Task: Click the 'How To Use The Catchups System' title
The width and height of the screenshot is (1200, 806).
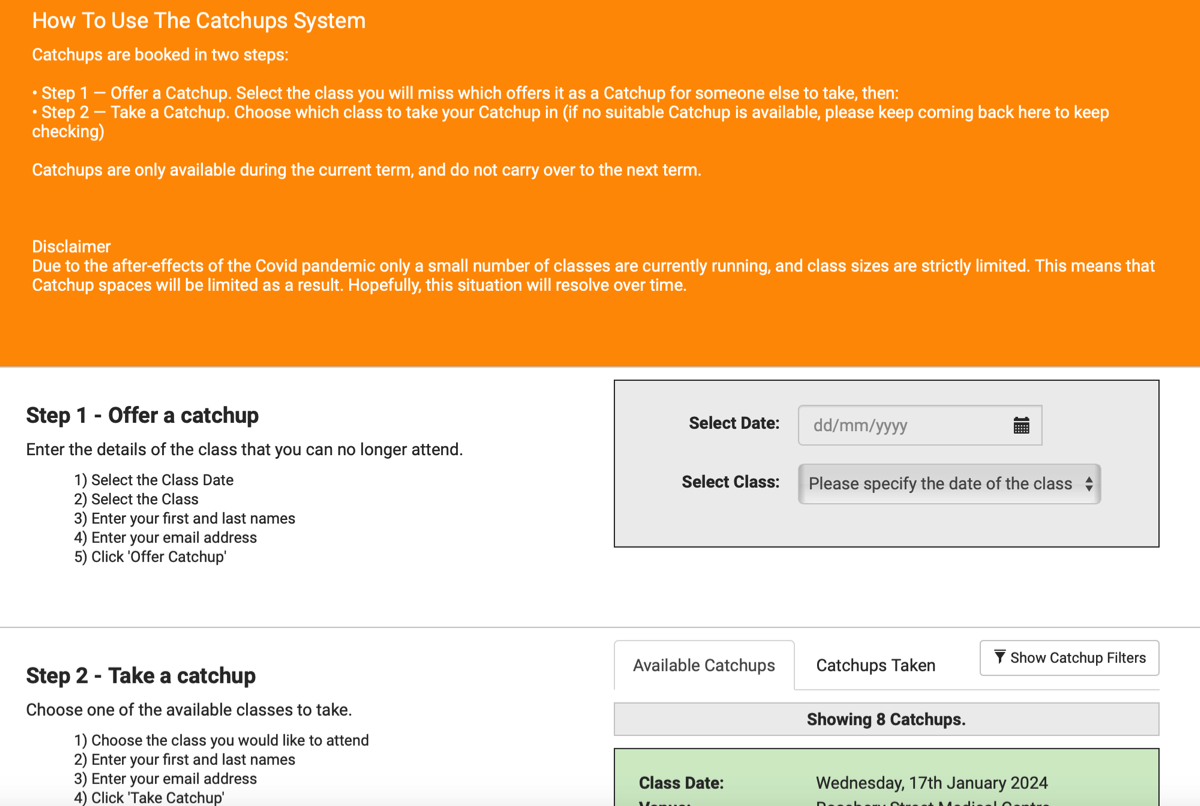Action: coord(199,20)
